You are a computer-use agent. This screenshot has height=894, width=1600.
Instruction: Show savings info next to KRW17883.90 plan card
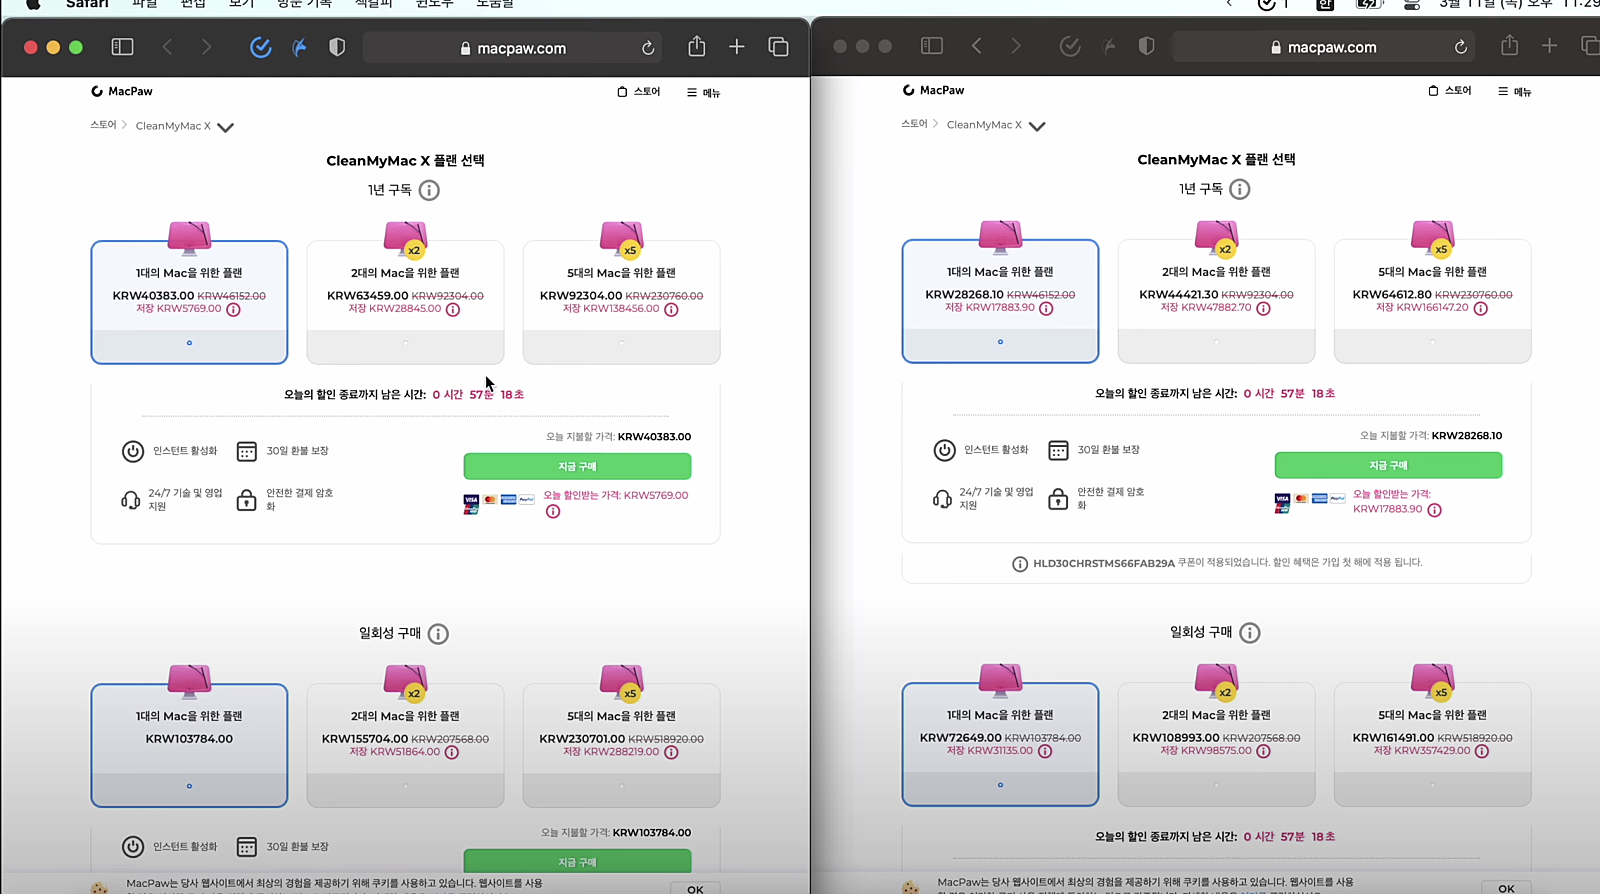1046,309
